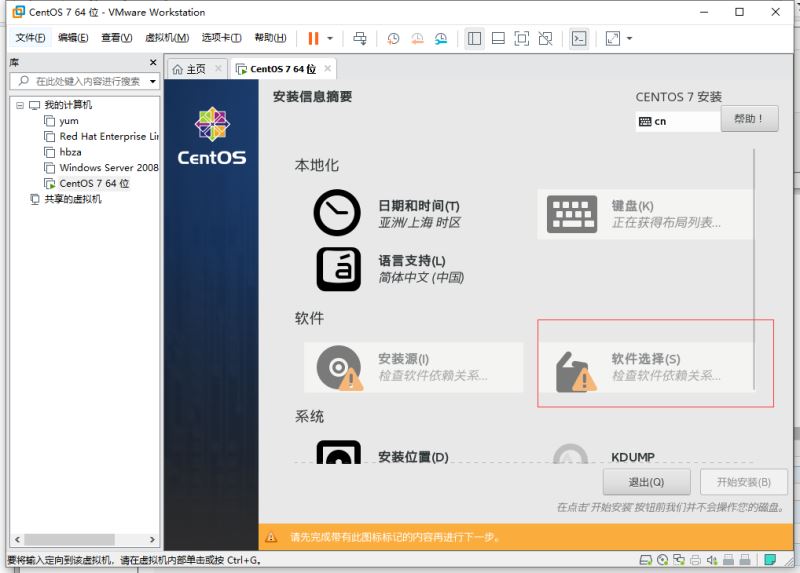Close the CentOS 7 64 位 tab

coord(327,69)
